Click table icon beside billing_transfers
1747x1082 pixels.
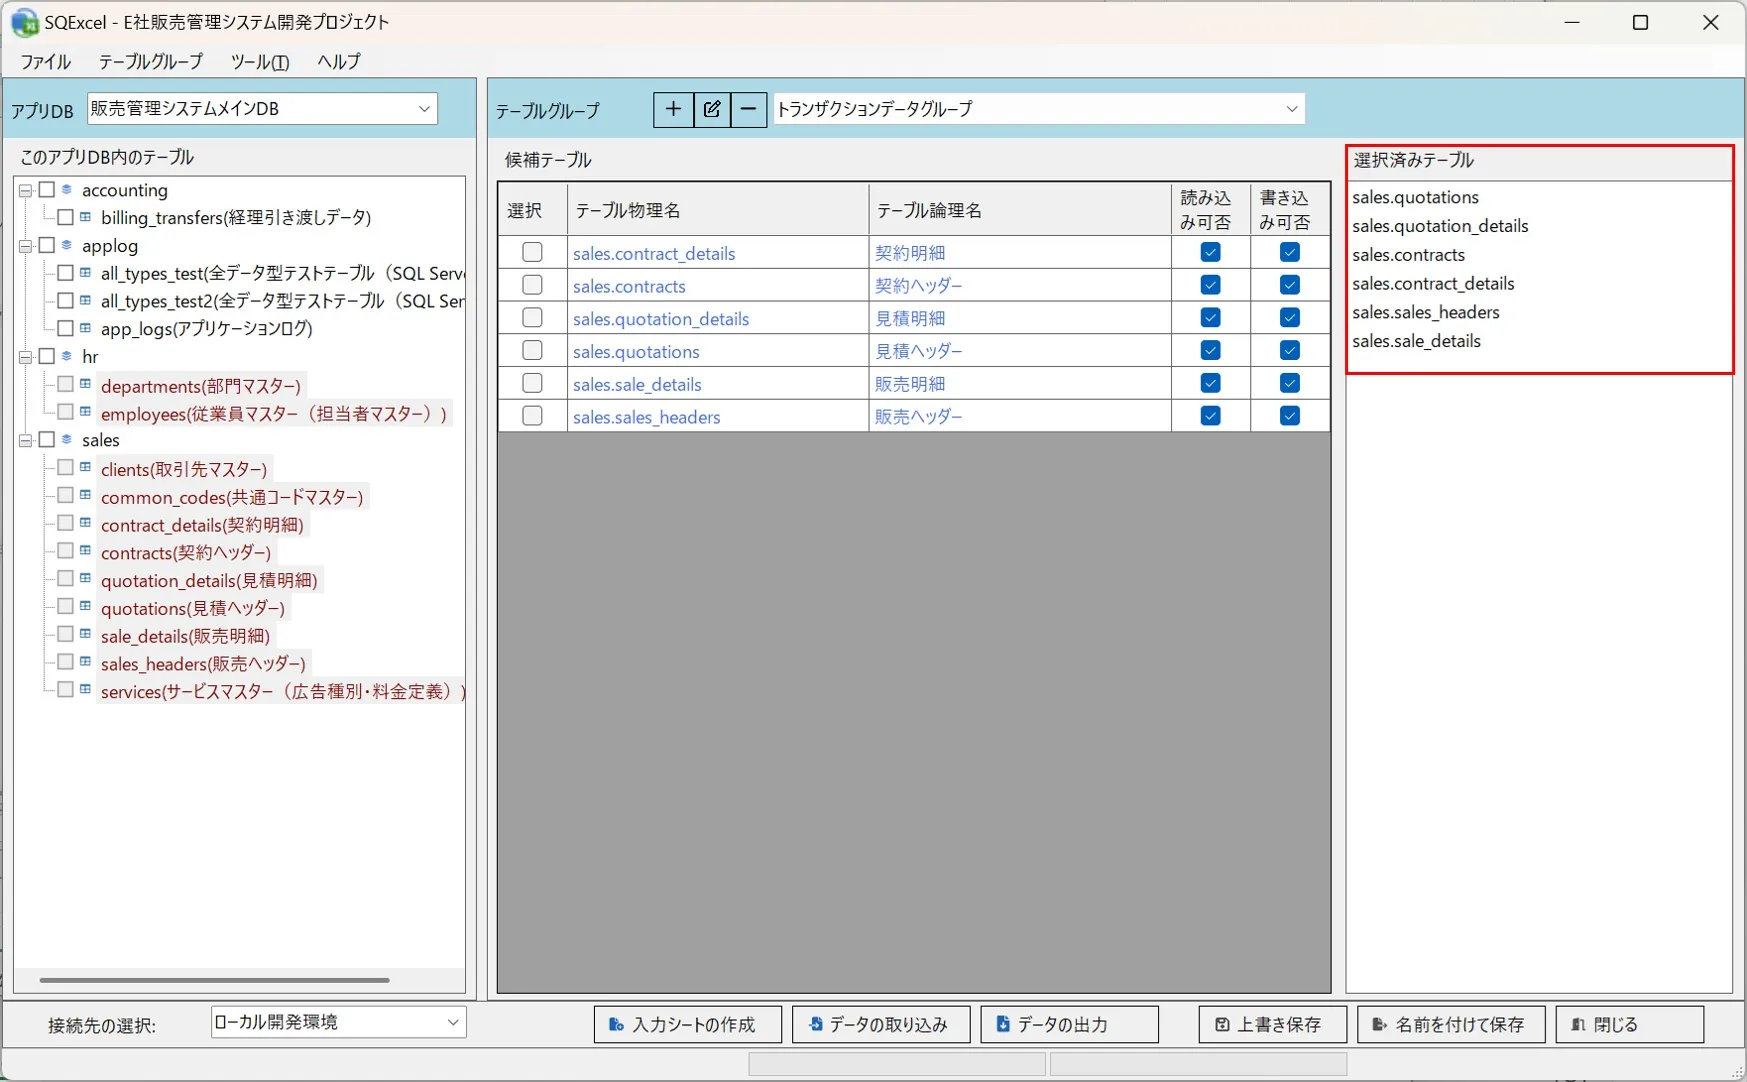tap(86, 217)
